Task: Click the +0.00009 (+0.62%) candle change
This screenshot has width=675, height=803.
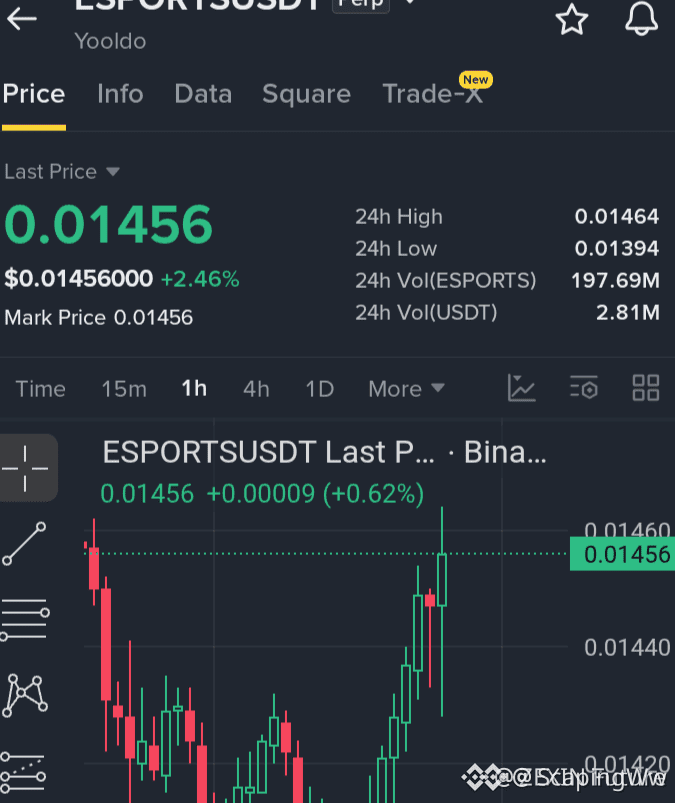Action: click(x=315, y=494)
